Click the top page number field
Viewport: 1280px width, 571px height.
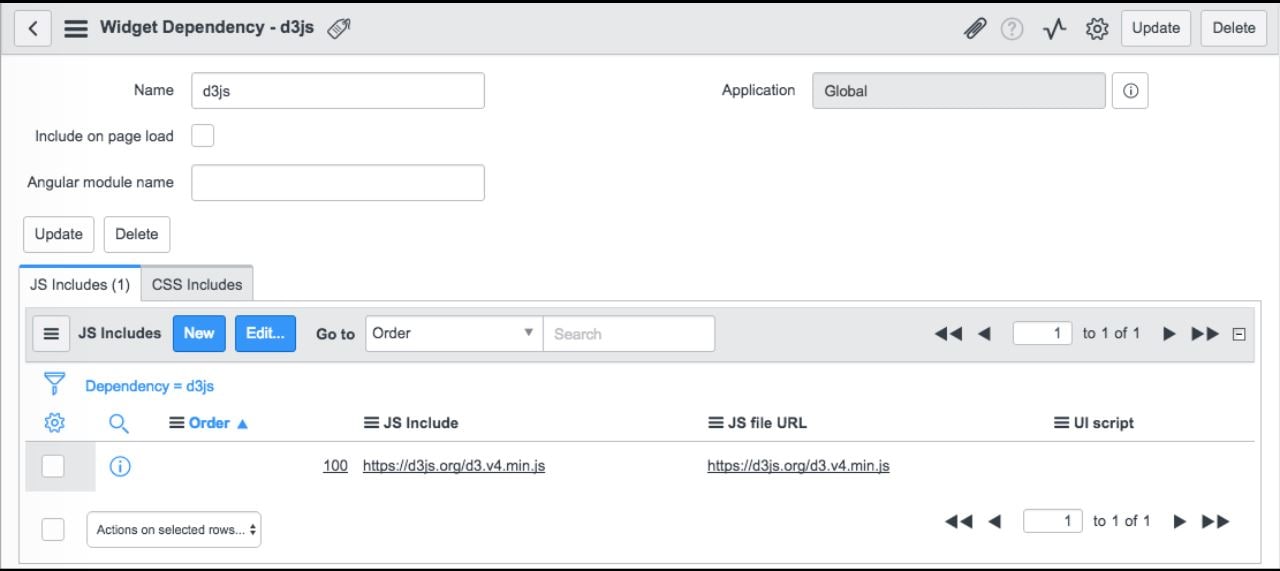click(x=1042, y=333)
